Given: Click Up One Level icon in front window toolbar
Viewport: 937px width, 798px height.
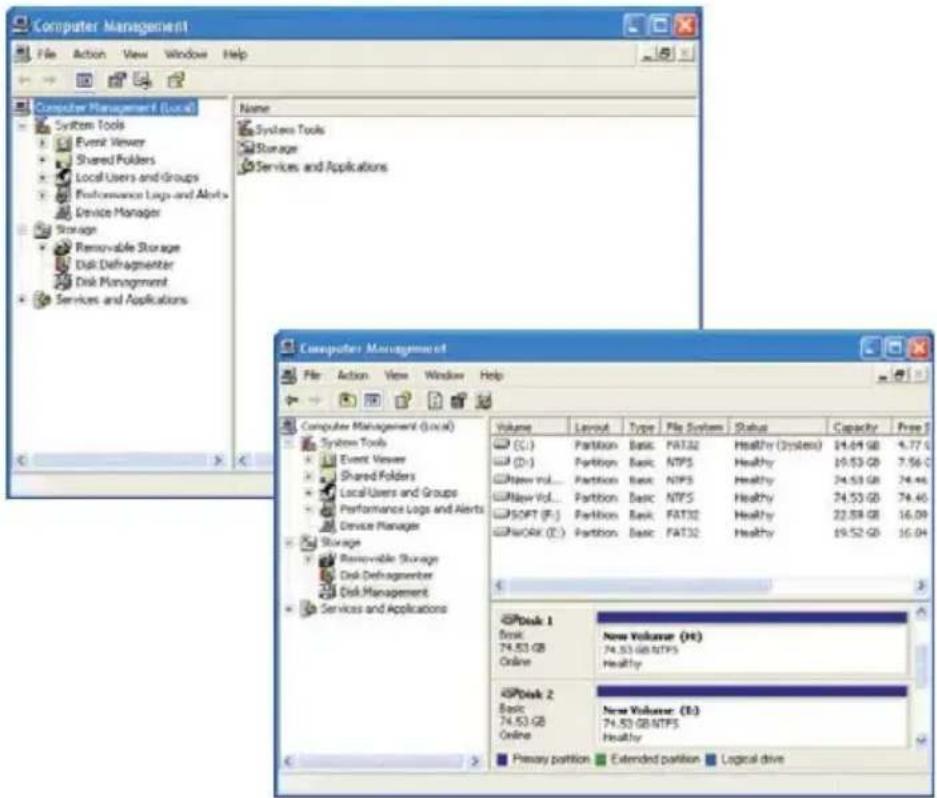Looking at the screenshot, I should pos(347,400).
